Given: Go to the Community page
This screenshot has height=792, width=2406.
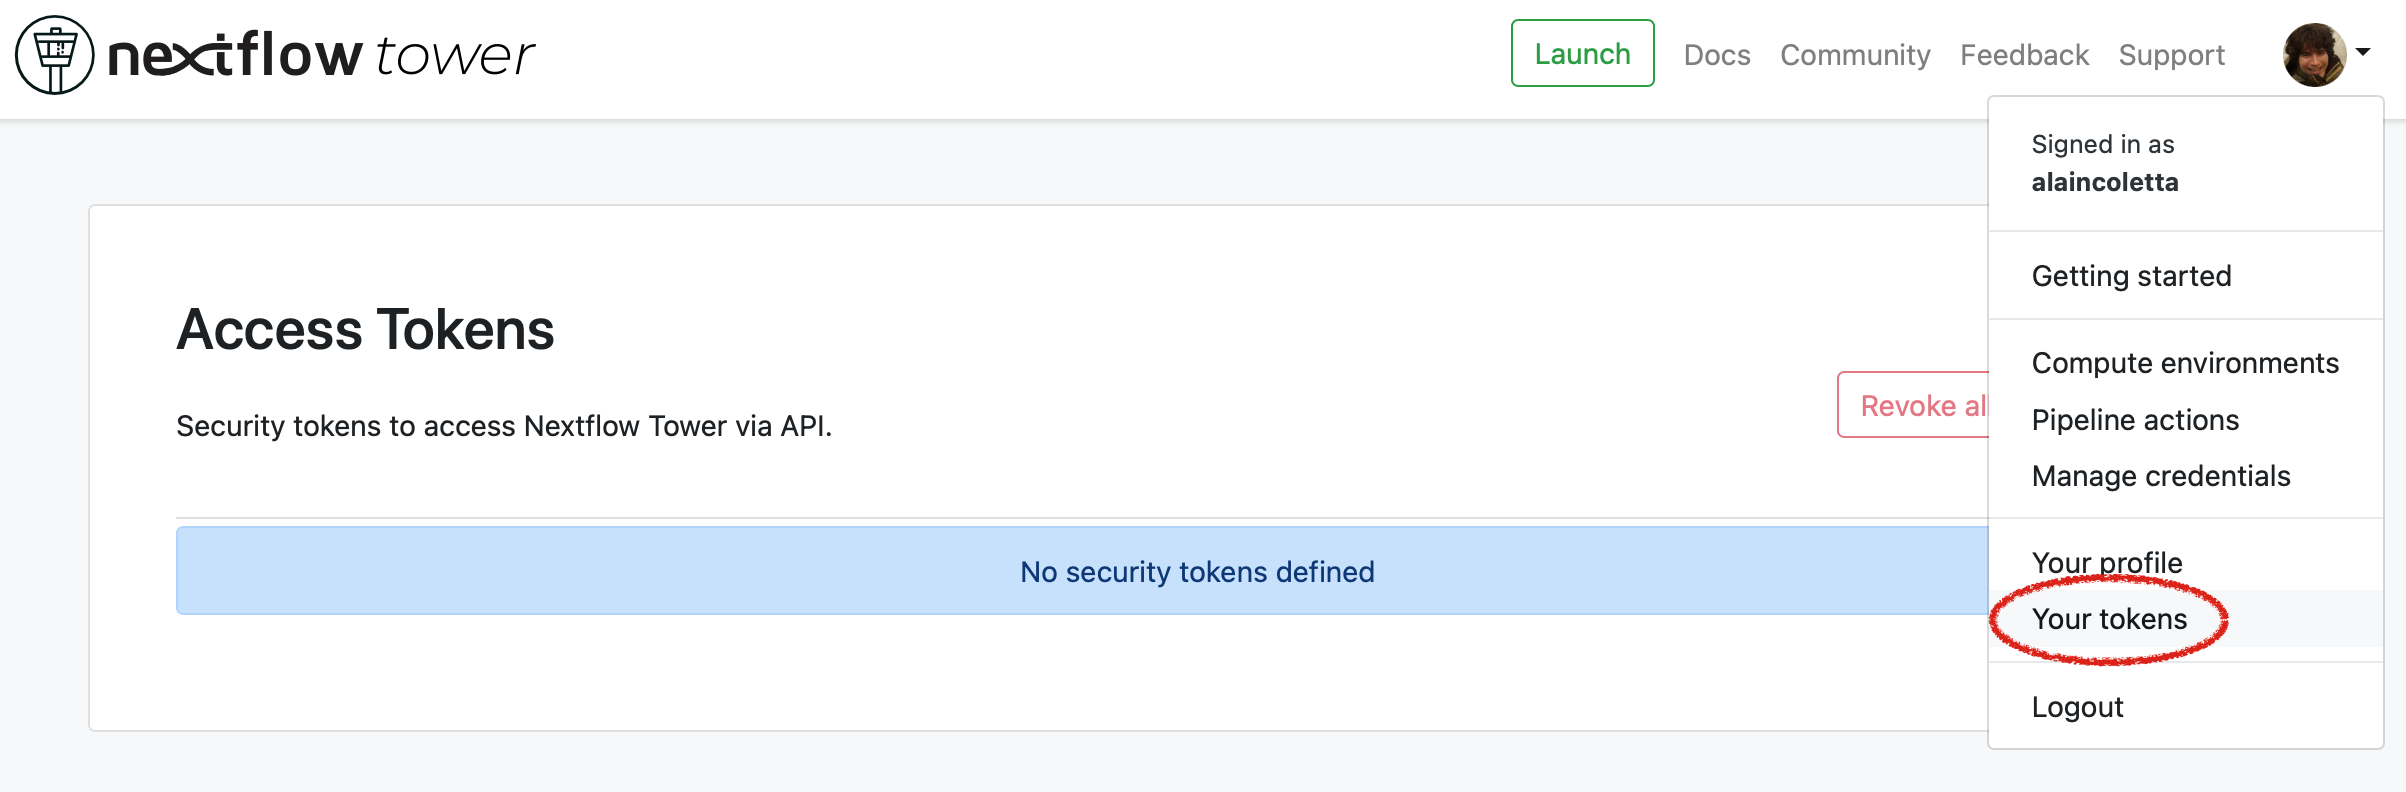Looking at the screenshot, I should 1854,55.
